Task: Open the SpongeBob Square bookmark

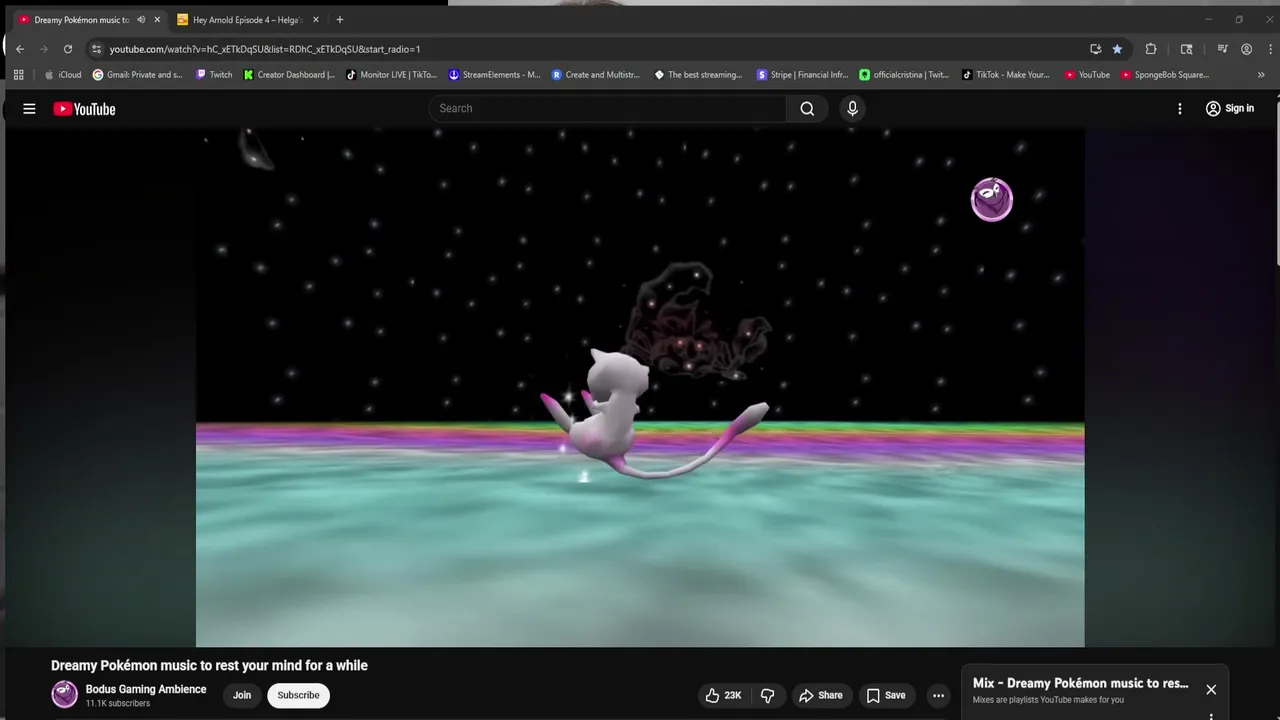Action: [x=1166, y=75]
